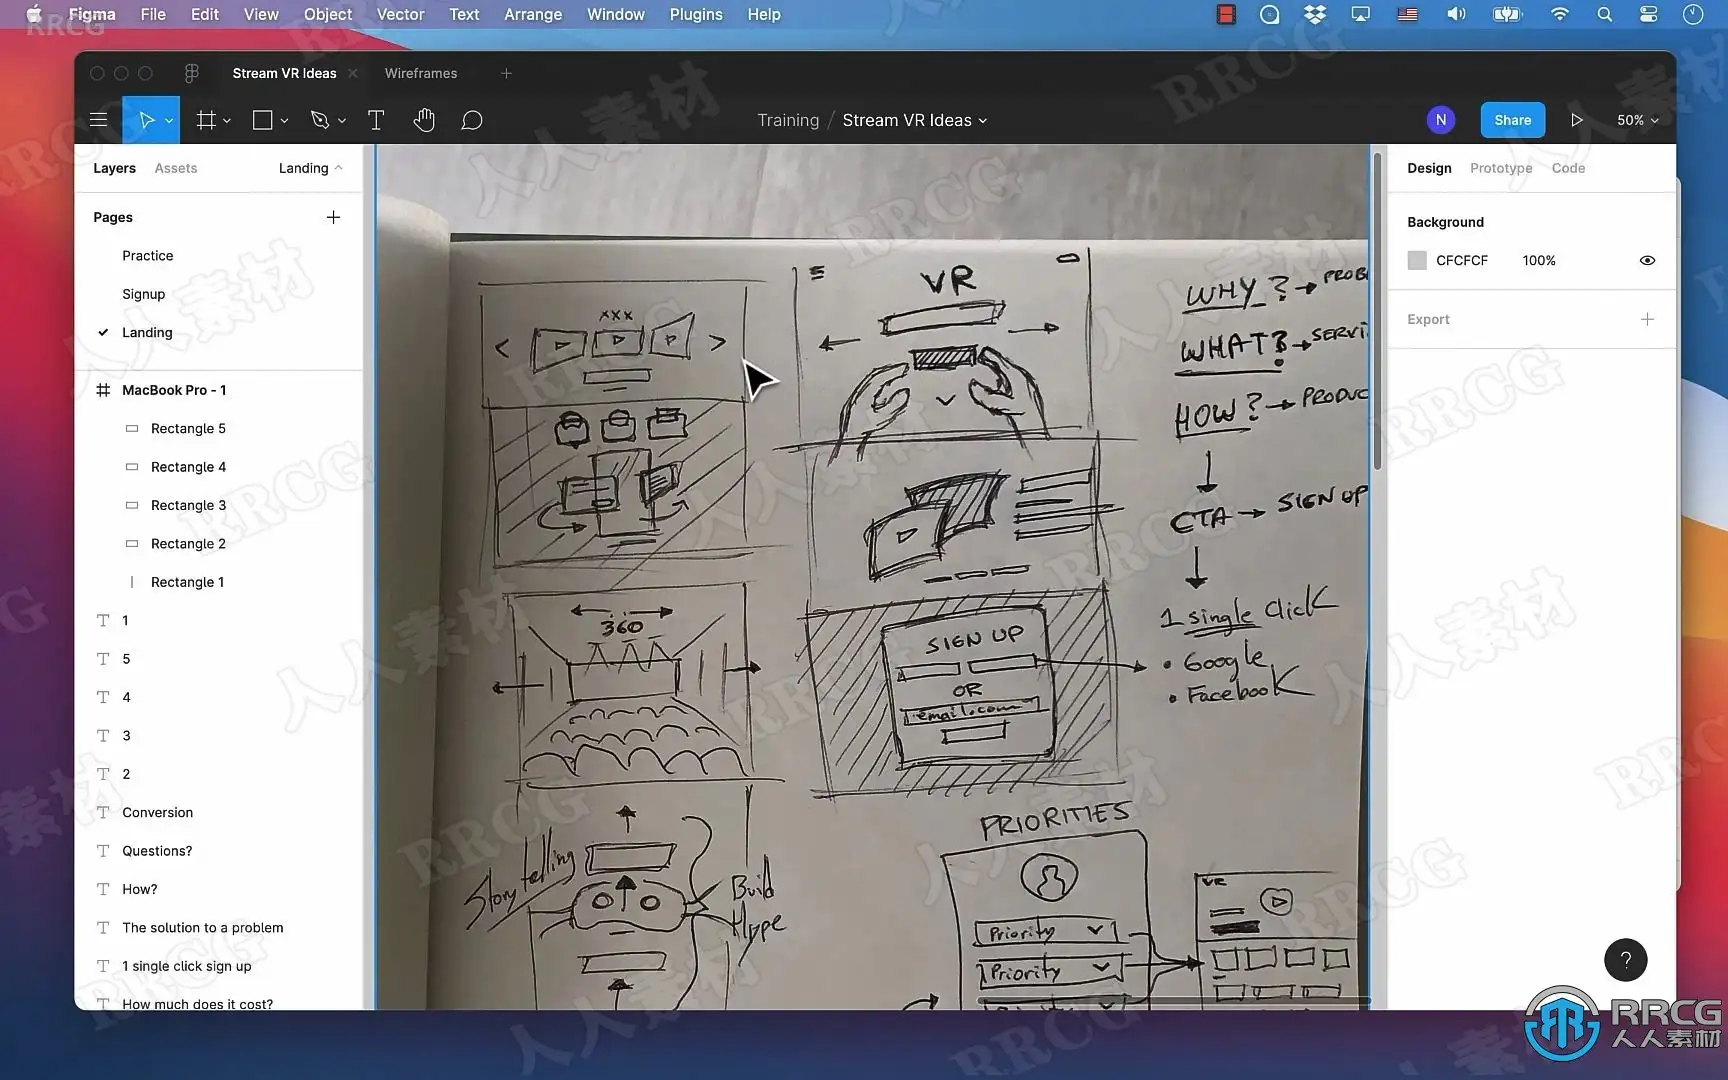Select the Pen tool
The width and height of the screenshot is (1728, 1080).
pyautogui.click(x=320, y=120)
